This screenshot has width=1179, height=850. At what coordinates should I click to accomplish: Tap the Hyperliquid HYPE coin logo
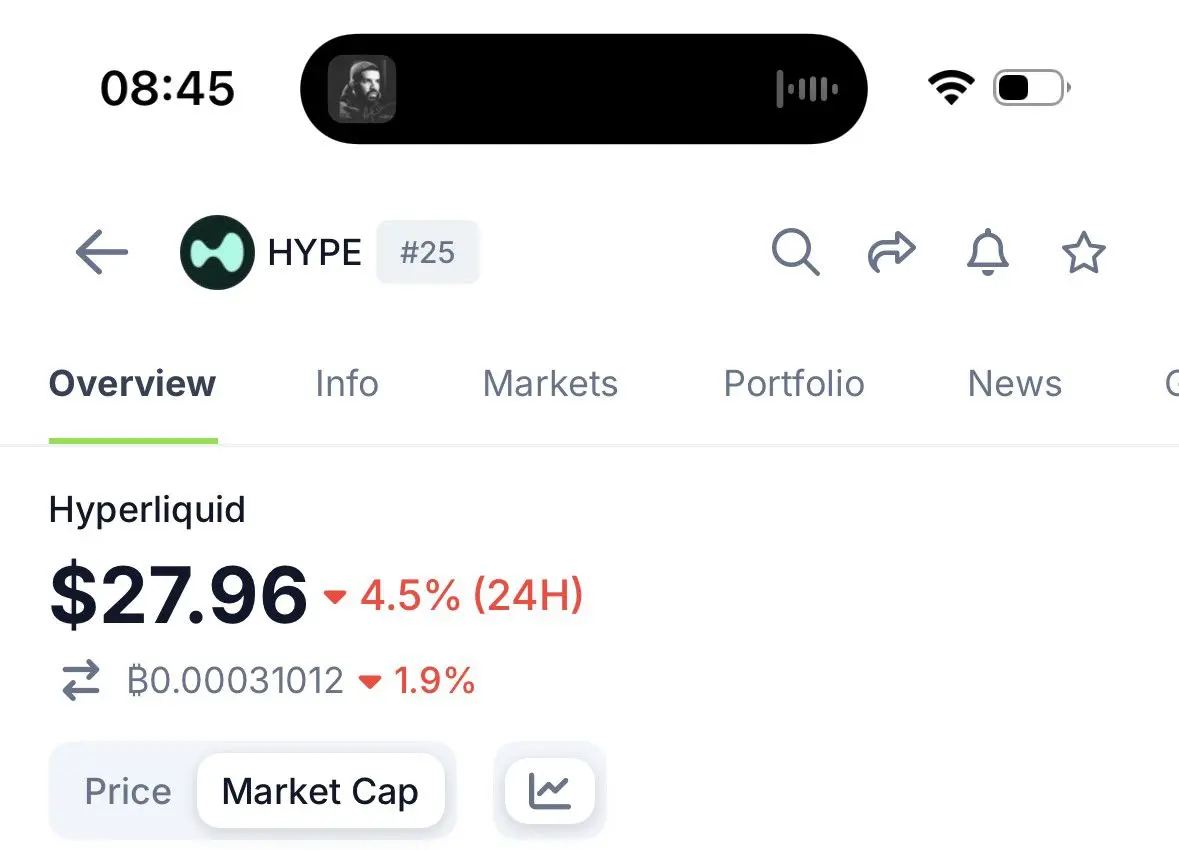(x=216, y=253)
